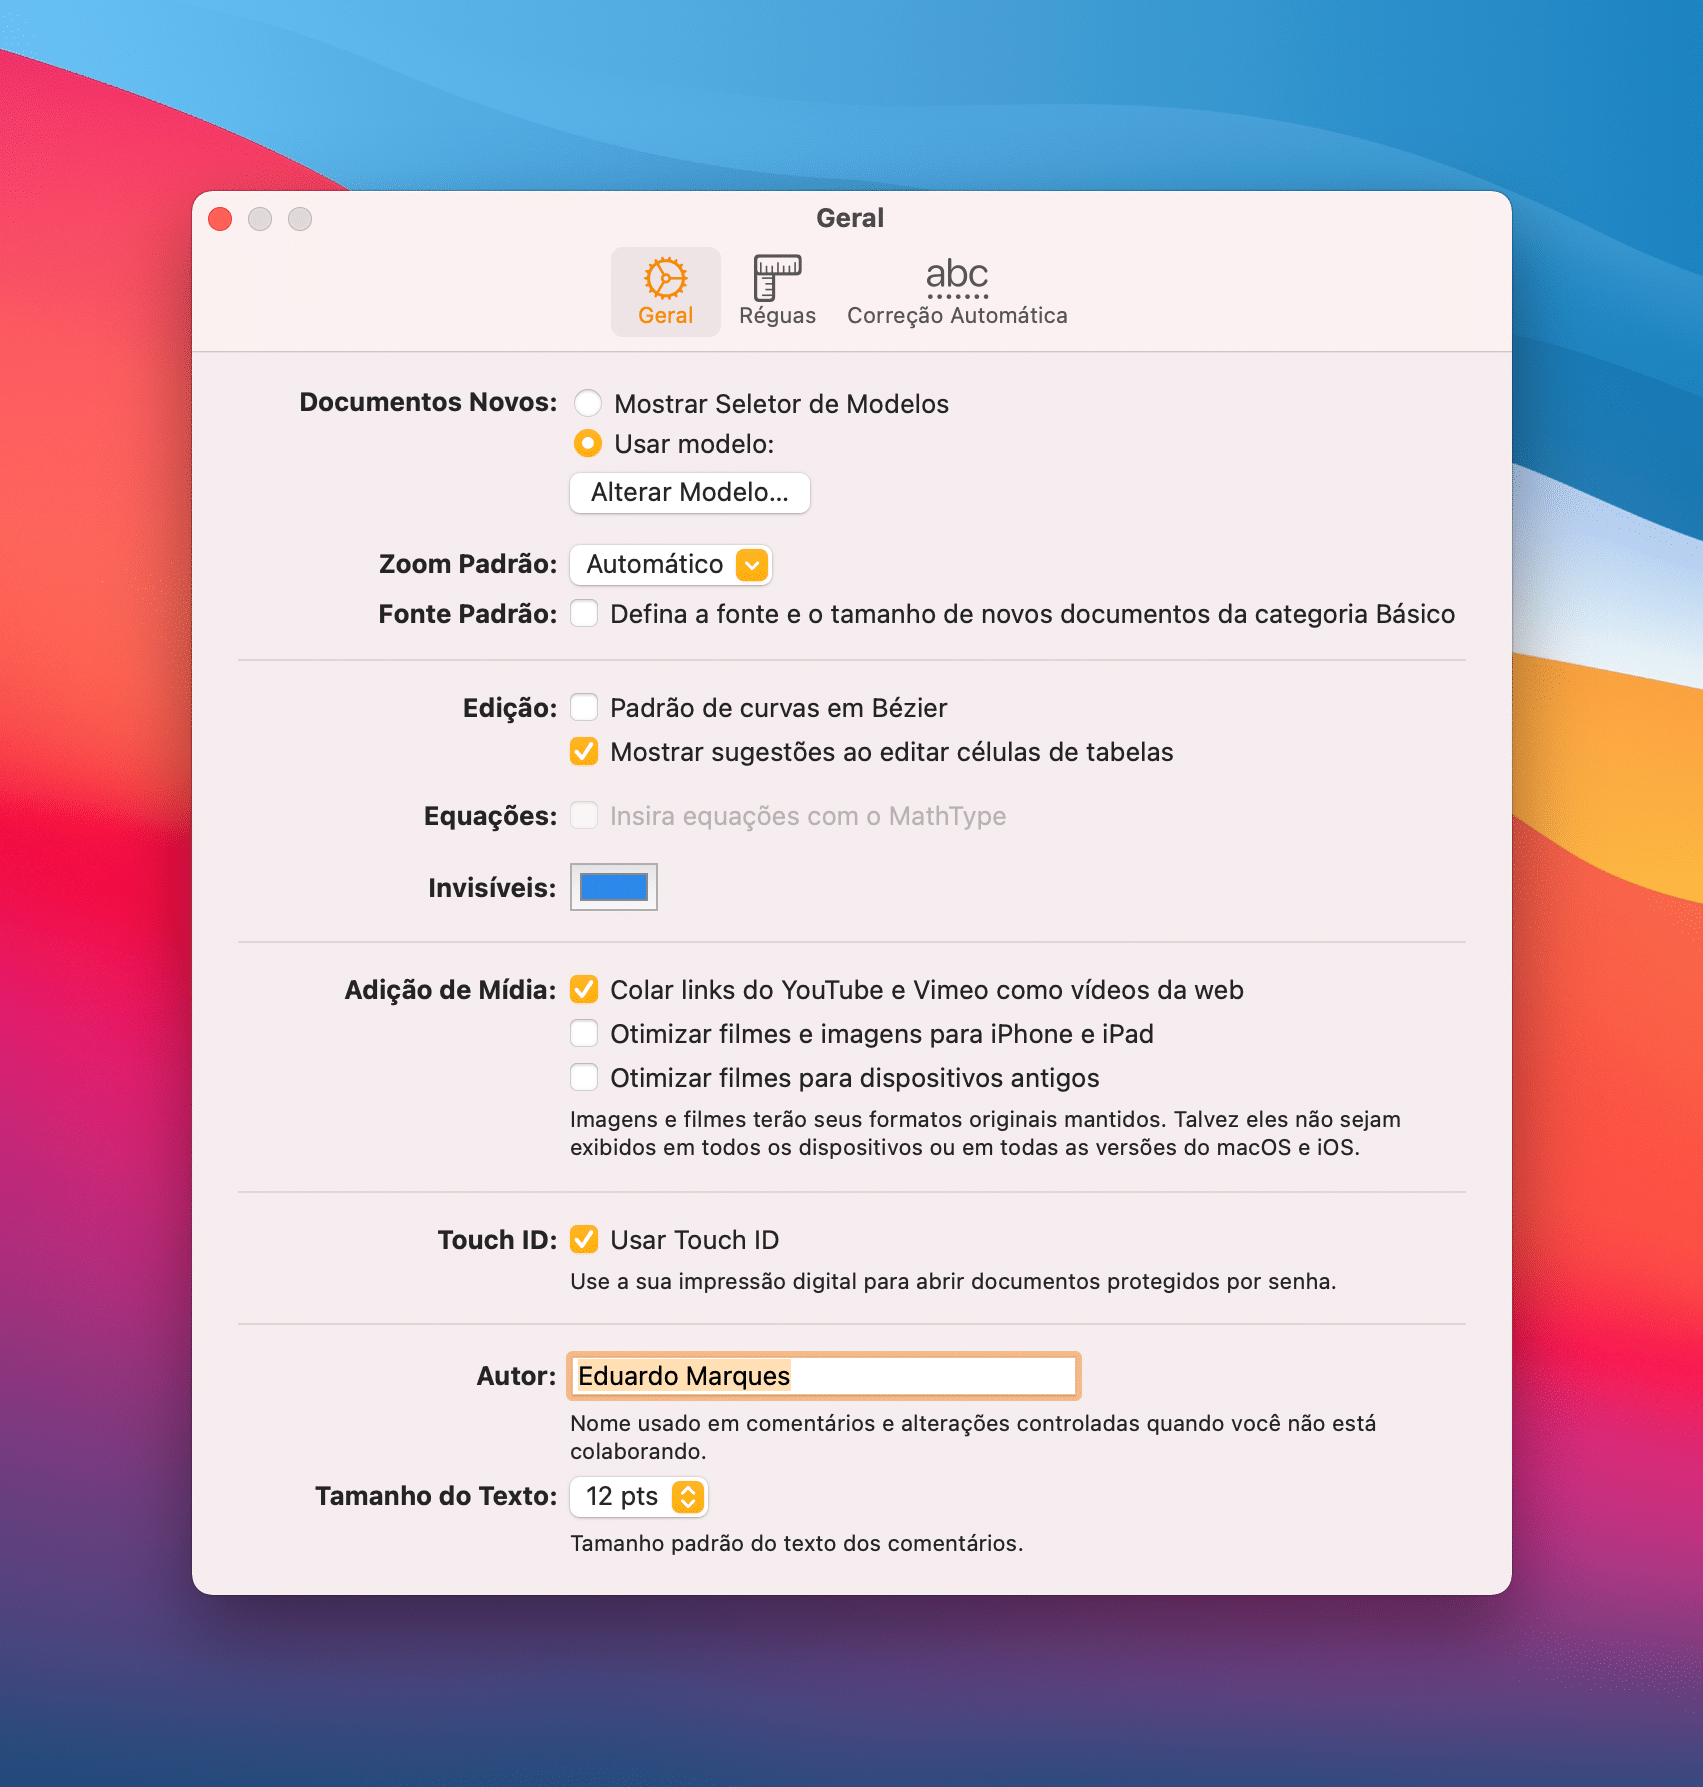Screen dimensions: 1703x1787
Task: Try clicking the disabled MathType equations checkbox
Action: [584, 815]
